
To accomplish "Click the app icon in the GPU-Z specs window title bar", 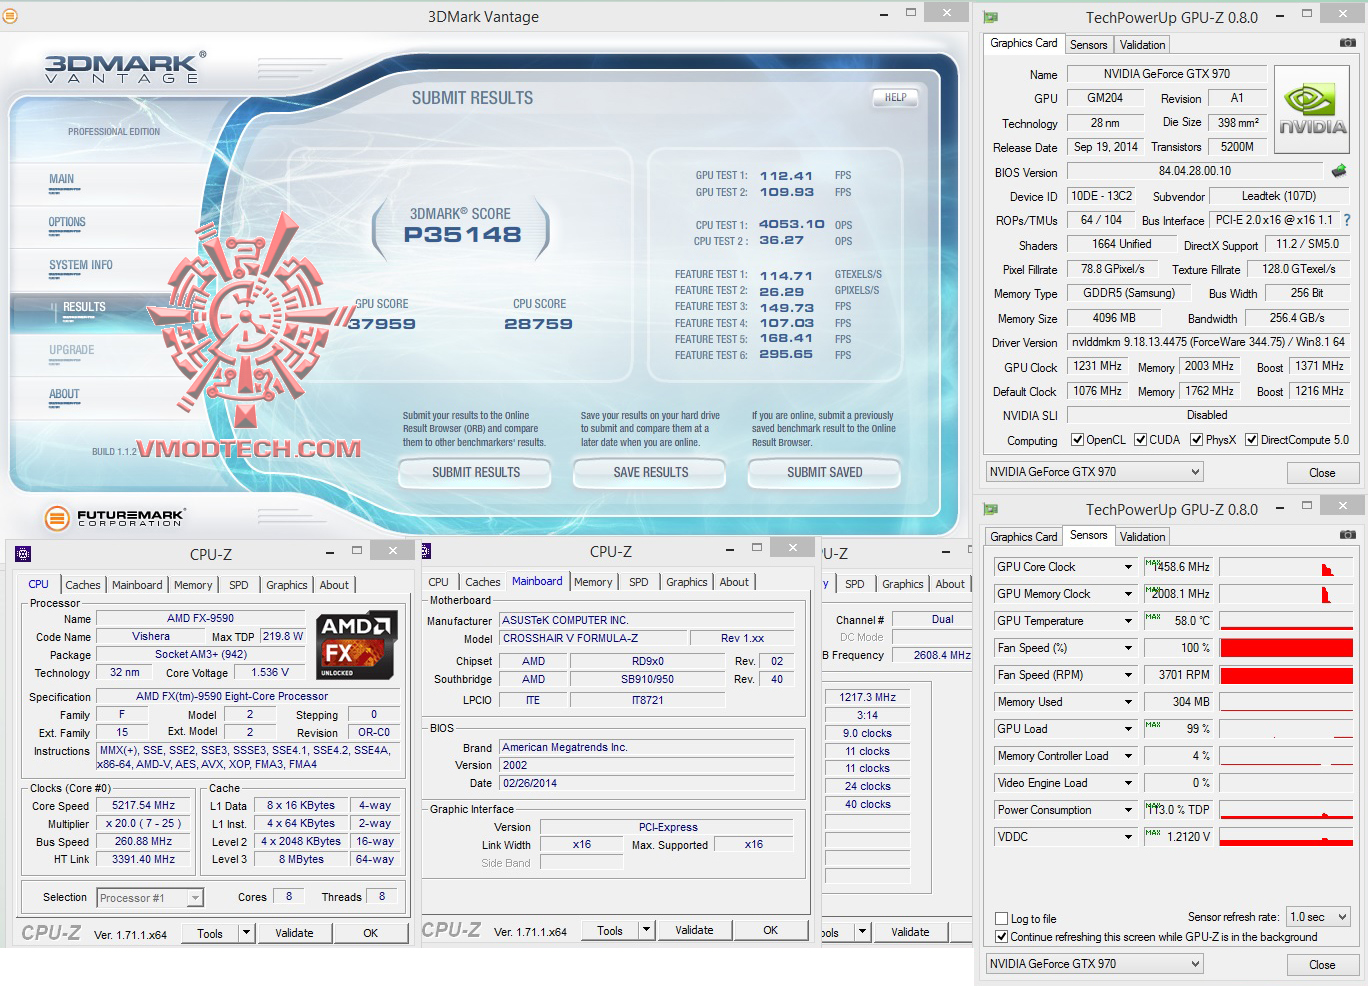I will click(x=991, y=17).
